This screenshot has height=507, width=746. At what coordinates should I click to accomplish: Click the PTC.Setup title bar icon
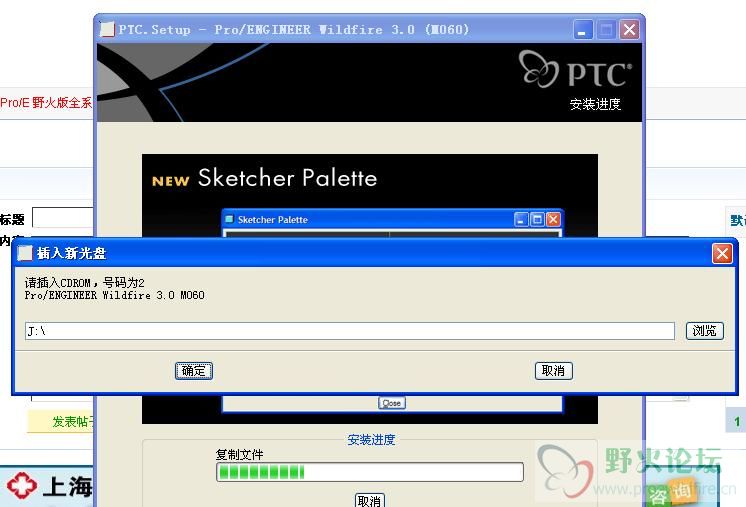[x=107, y=29]
